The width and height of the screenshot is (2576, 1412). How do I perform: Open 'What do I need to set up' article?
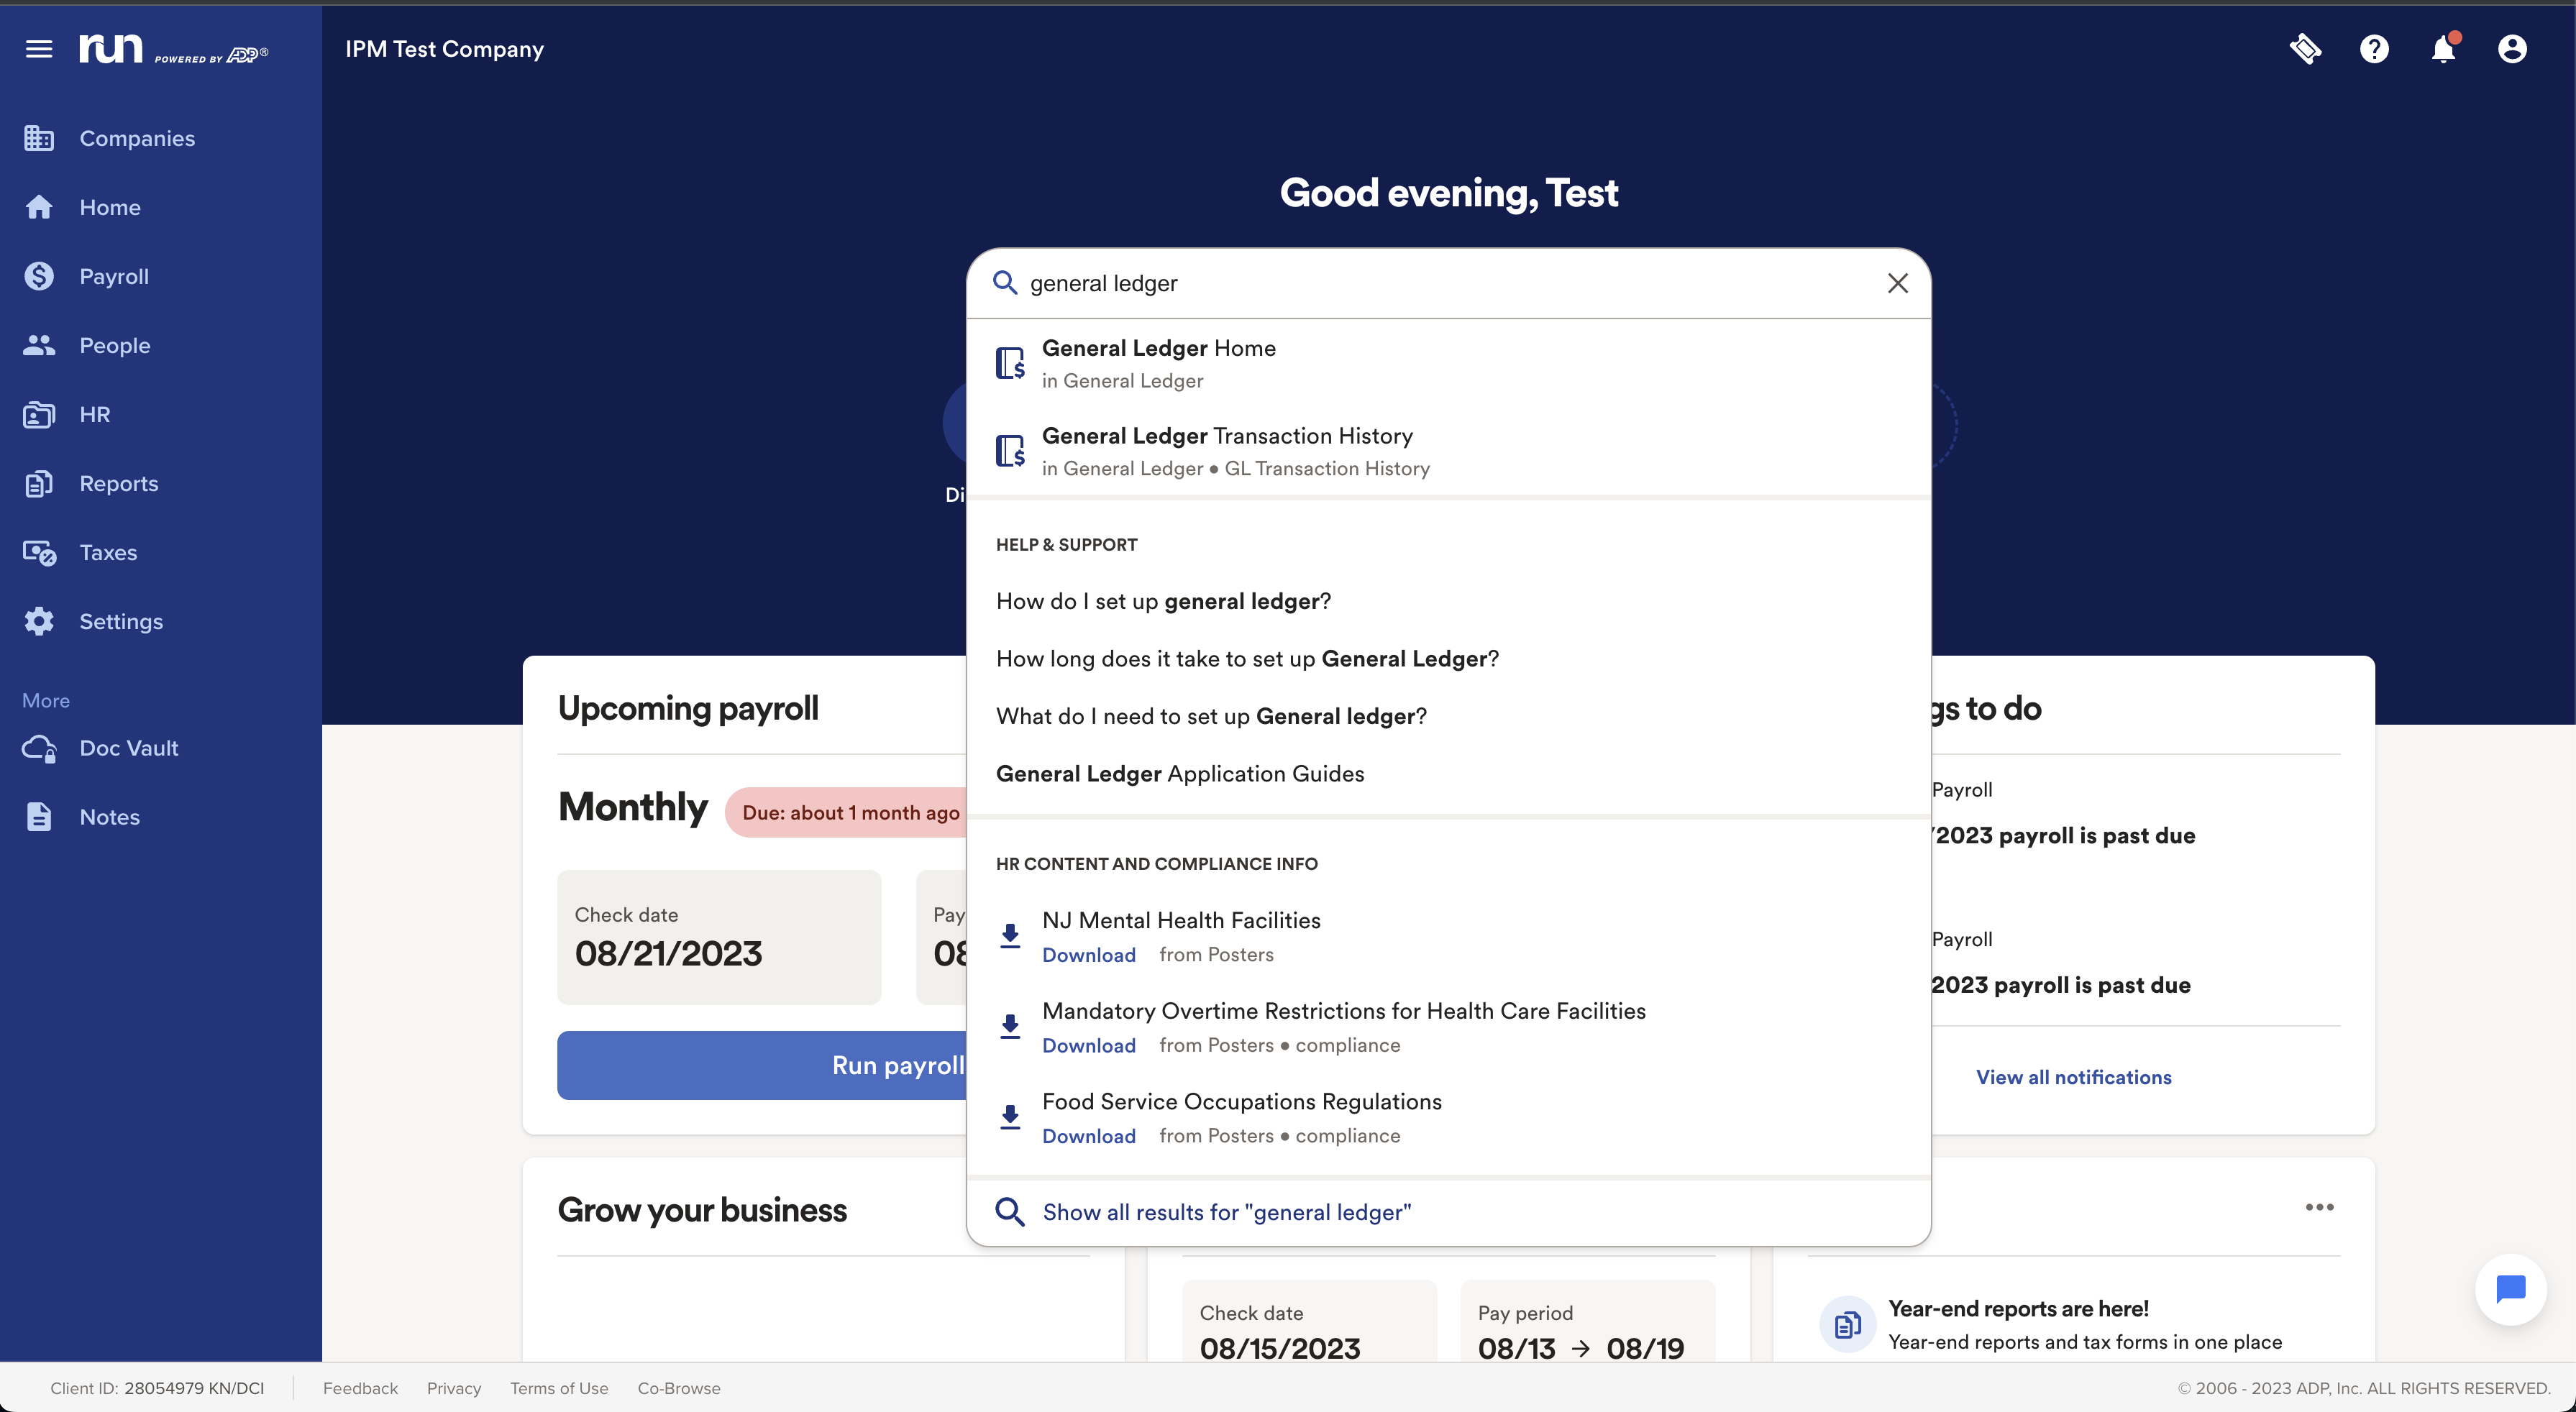pos(1211,716)
